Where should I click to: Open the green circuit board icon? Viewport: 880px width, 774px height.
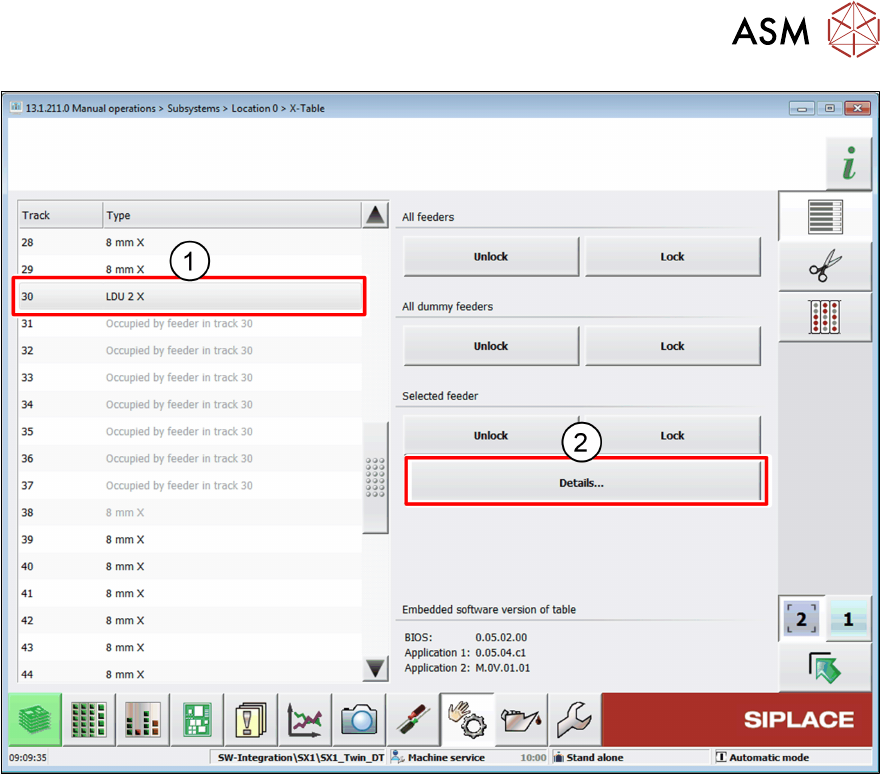[x=197, y=719]
